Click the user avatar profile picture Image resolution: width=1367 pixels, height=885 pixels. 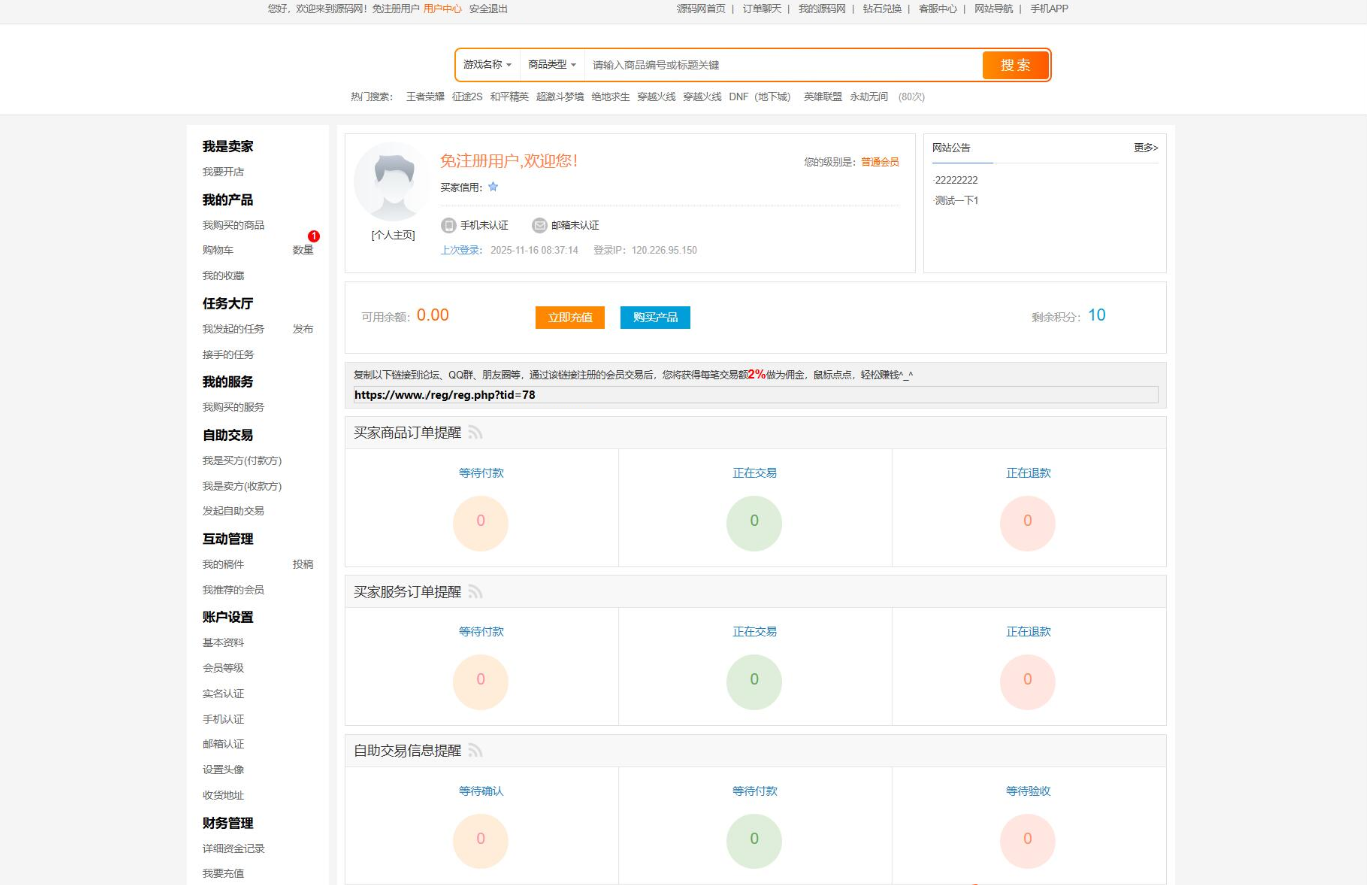coord(392,182)
